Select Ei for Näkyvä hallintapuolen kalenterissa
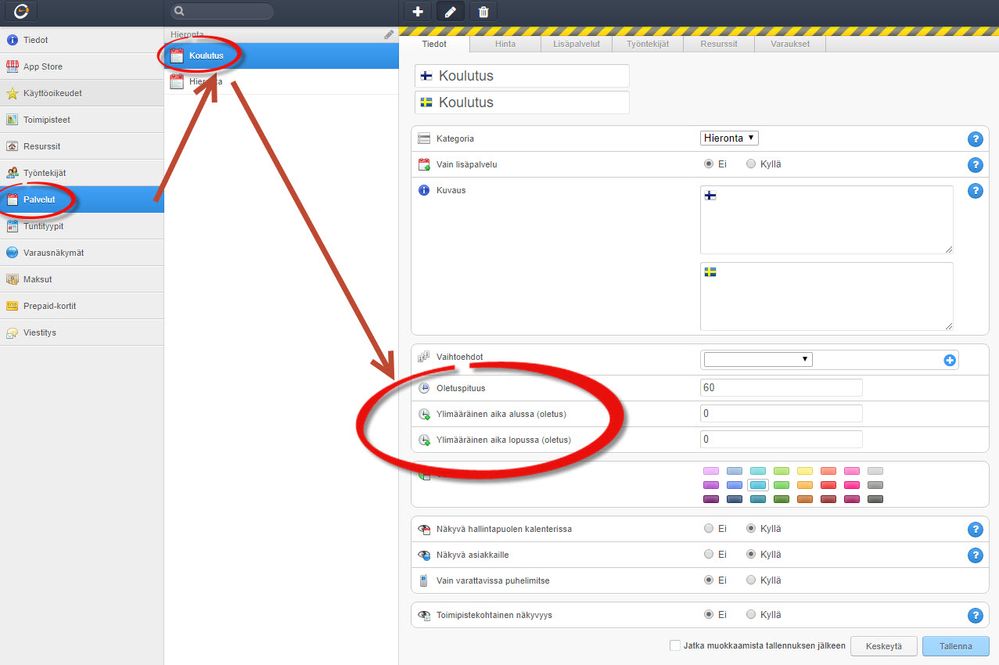Image resolution: width=999 pixels, height=665 pixels. (x=708, y=528)
